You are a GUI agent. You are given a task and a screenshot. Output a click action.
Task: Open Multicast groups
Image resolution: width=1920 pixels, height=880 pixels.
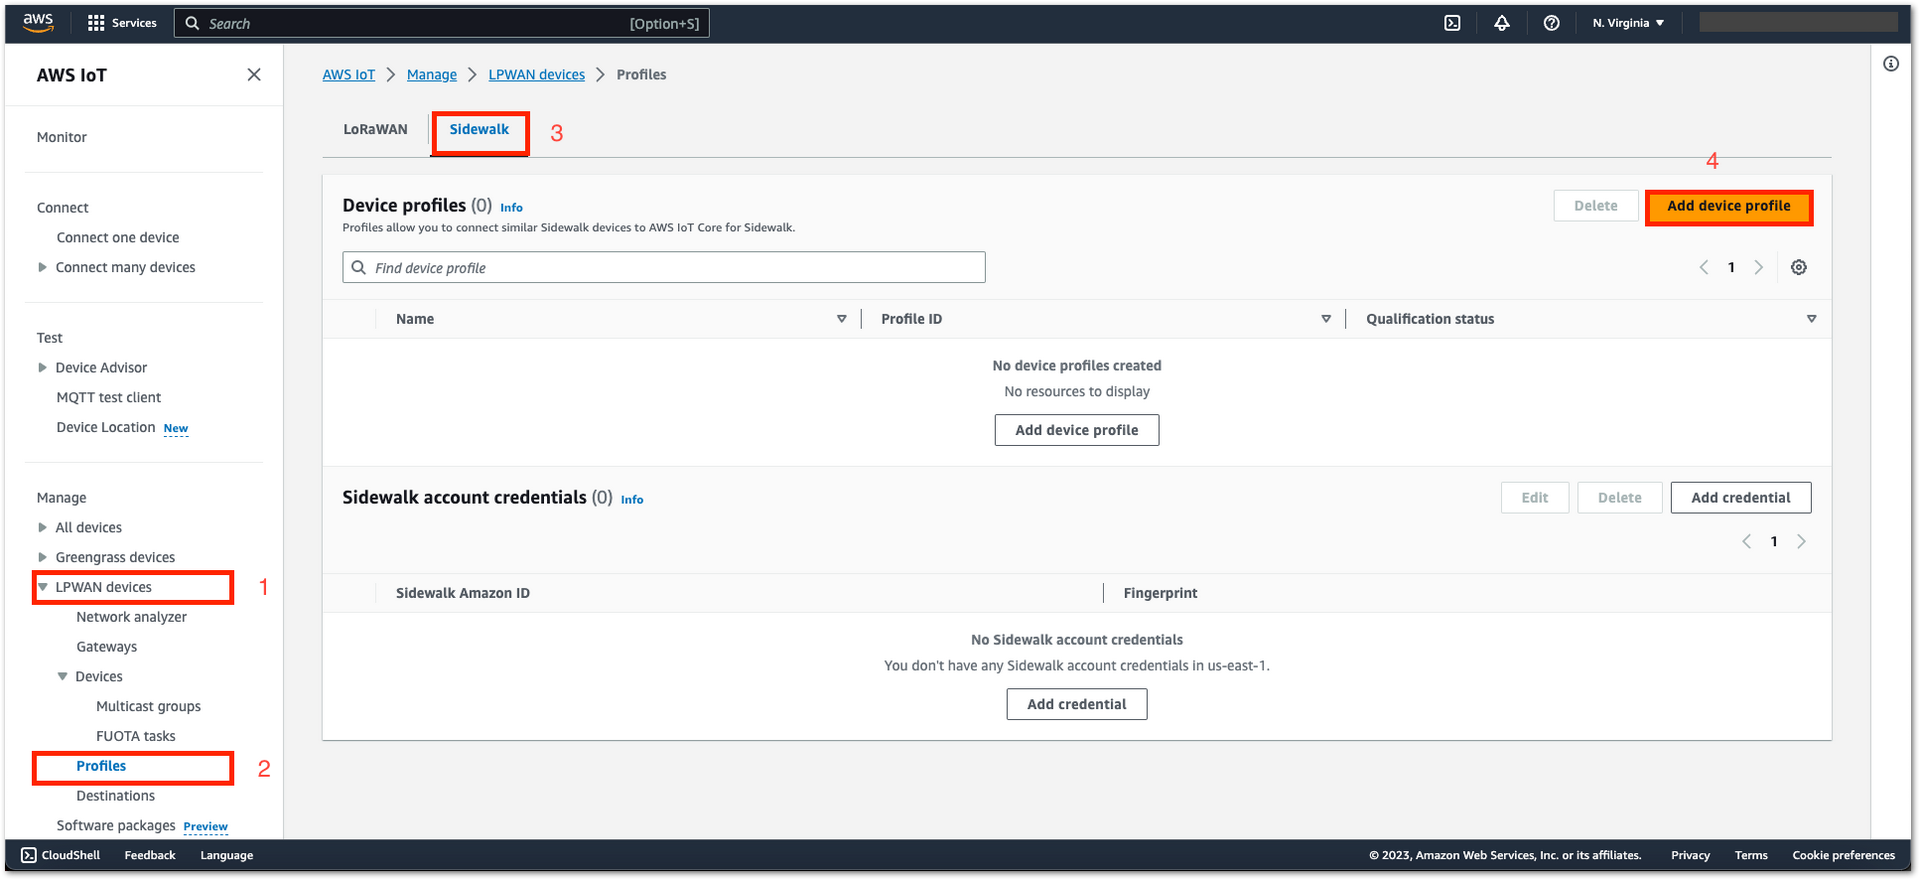[x=148, y=706]
